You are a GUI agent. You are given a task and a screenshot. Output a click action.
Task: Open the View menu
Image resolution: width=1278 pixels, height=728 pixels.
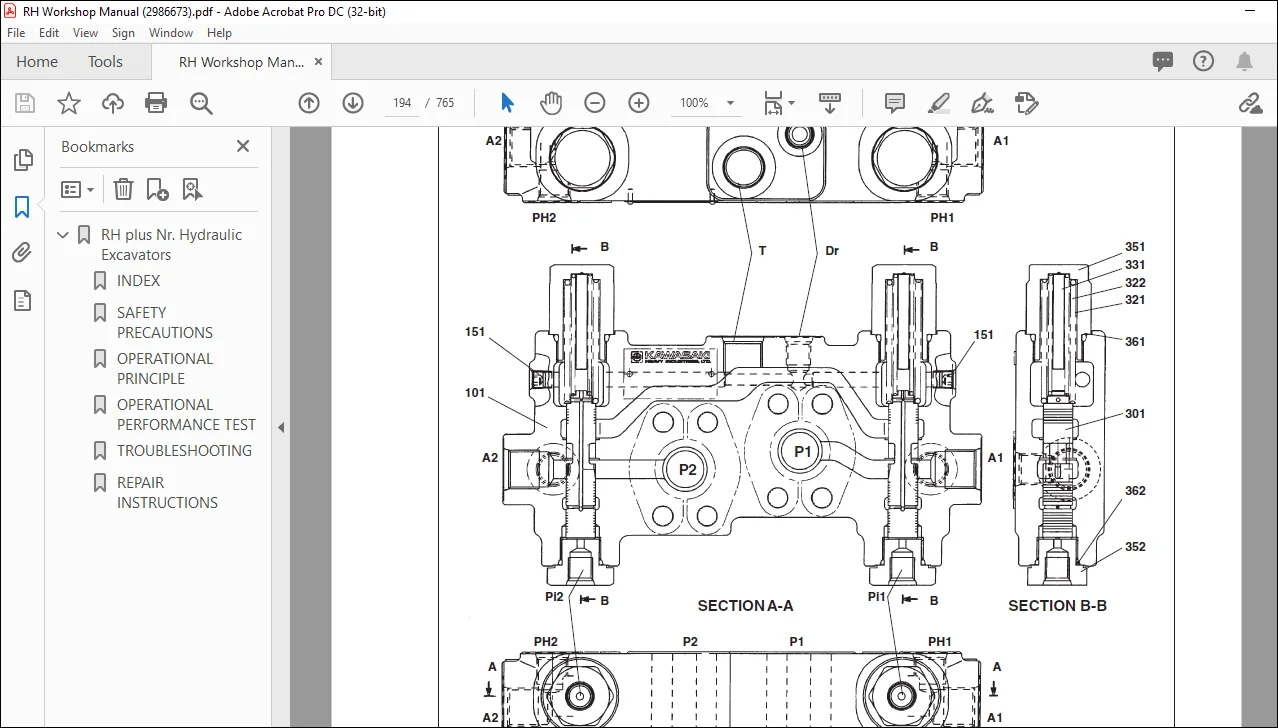[x=84, y=33]
